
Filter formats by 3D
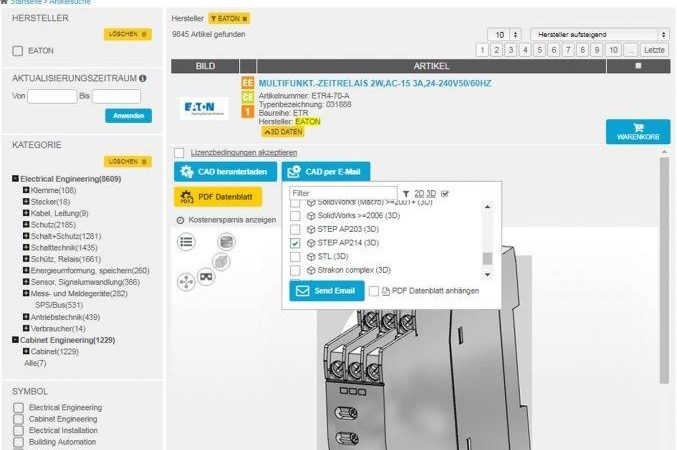coord(431,194)
